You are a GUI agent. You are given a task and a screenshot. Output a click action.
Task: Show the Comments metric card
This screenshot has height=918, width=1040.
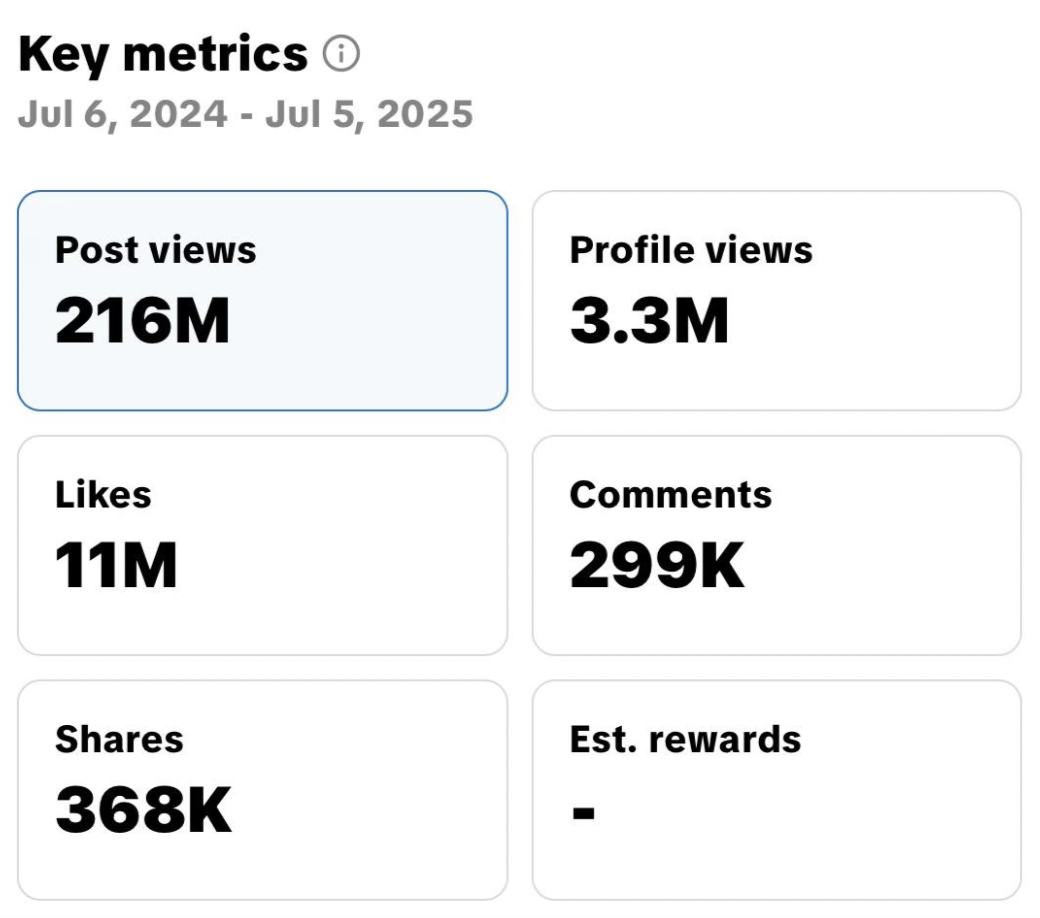click(777, 545)
